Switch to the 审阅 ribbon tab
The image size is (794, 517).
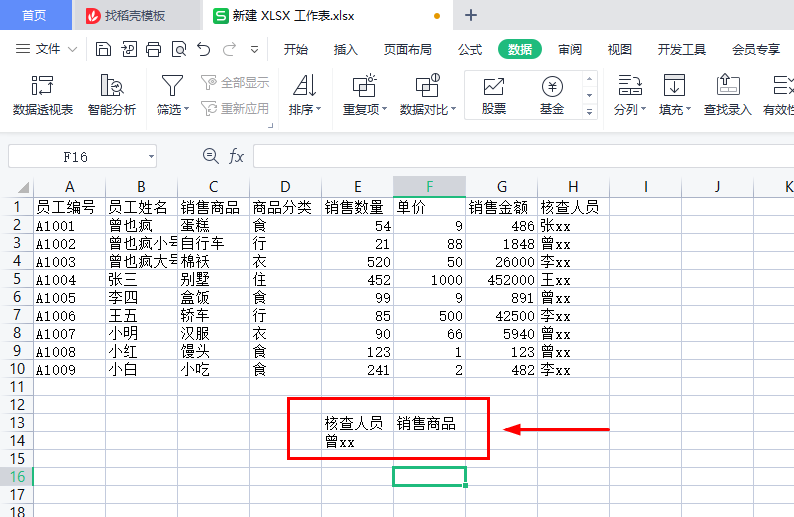(x=570, y=50)
